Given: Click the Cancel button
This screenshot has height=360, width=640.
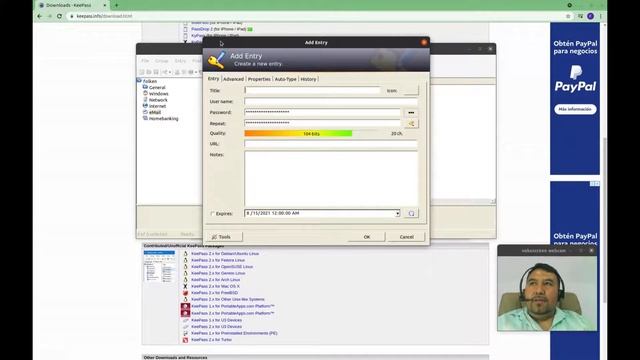Looking at the screenshot, I should point(407,237).
